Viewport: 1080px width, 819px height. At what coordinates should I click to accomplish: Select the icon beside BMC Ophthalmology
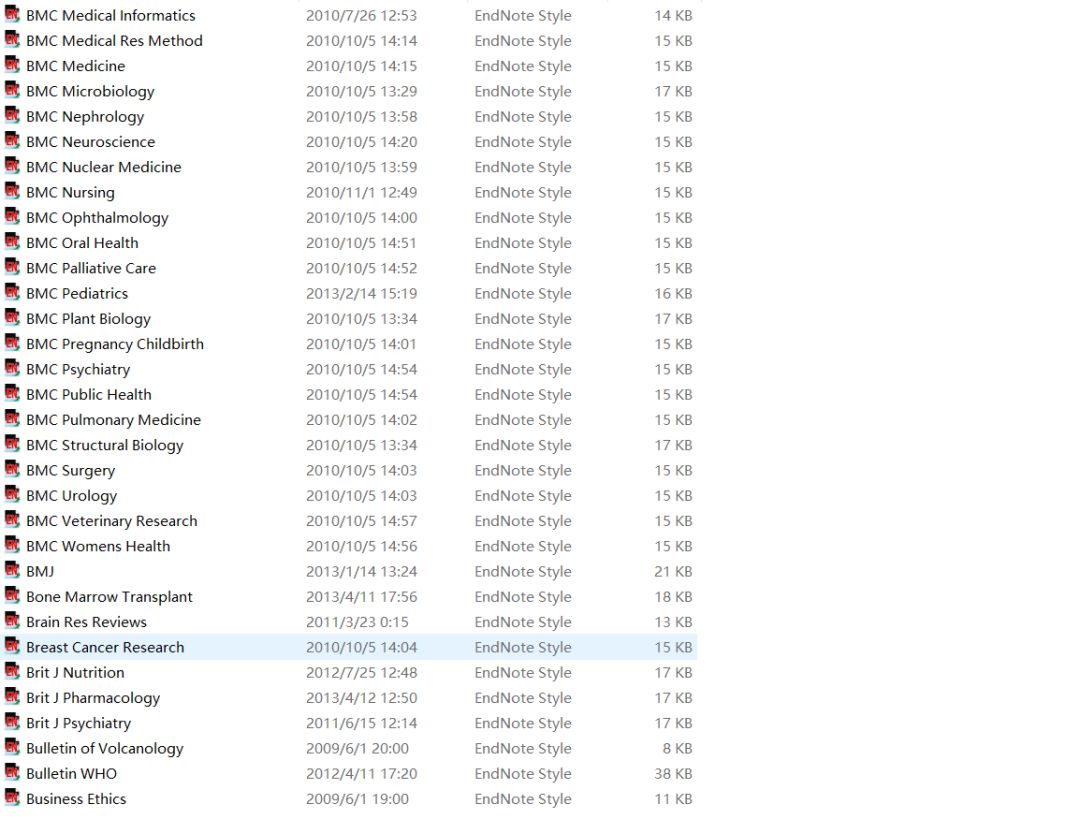click(x=12, y=216)
